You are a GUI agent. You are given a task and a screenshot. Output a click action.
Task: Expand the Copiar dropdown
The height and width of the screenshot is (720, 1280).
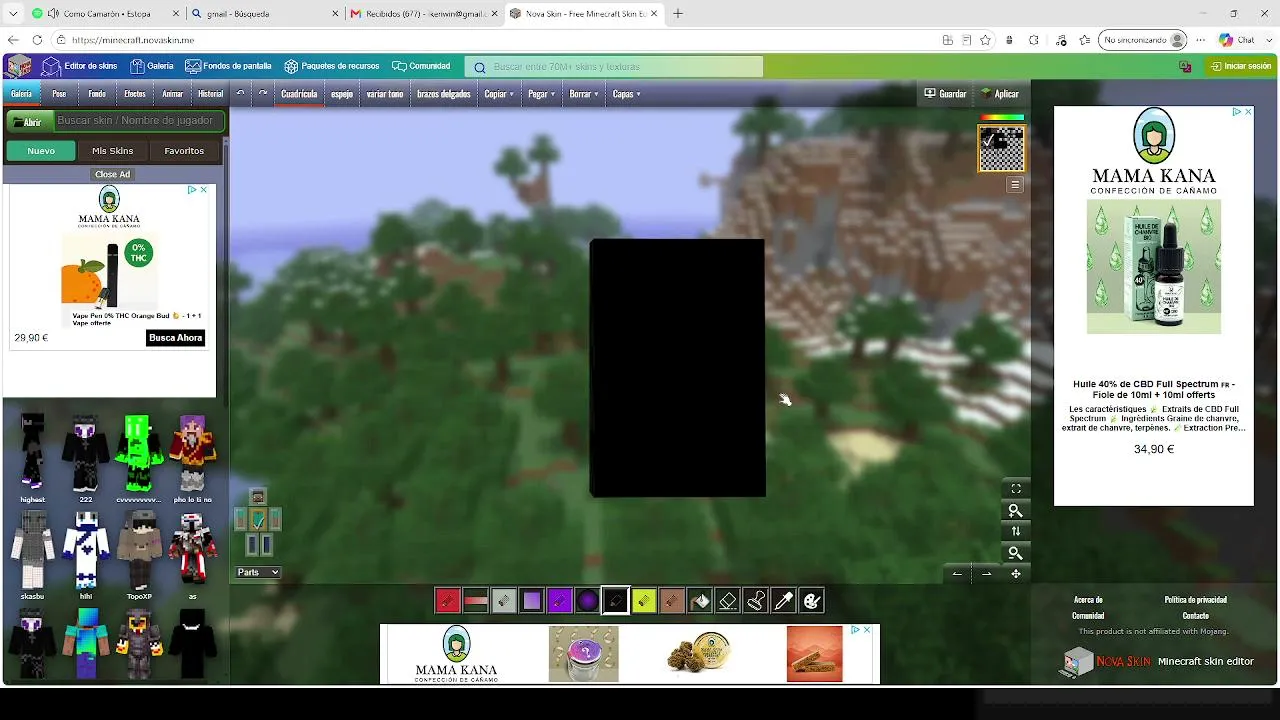pyautogui.click(x=499, y=94)
